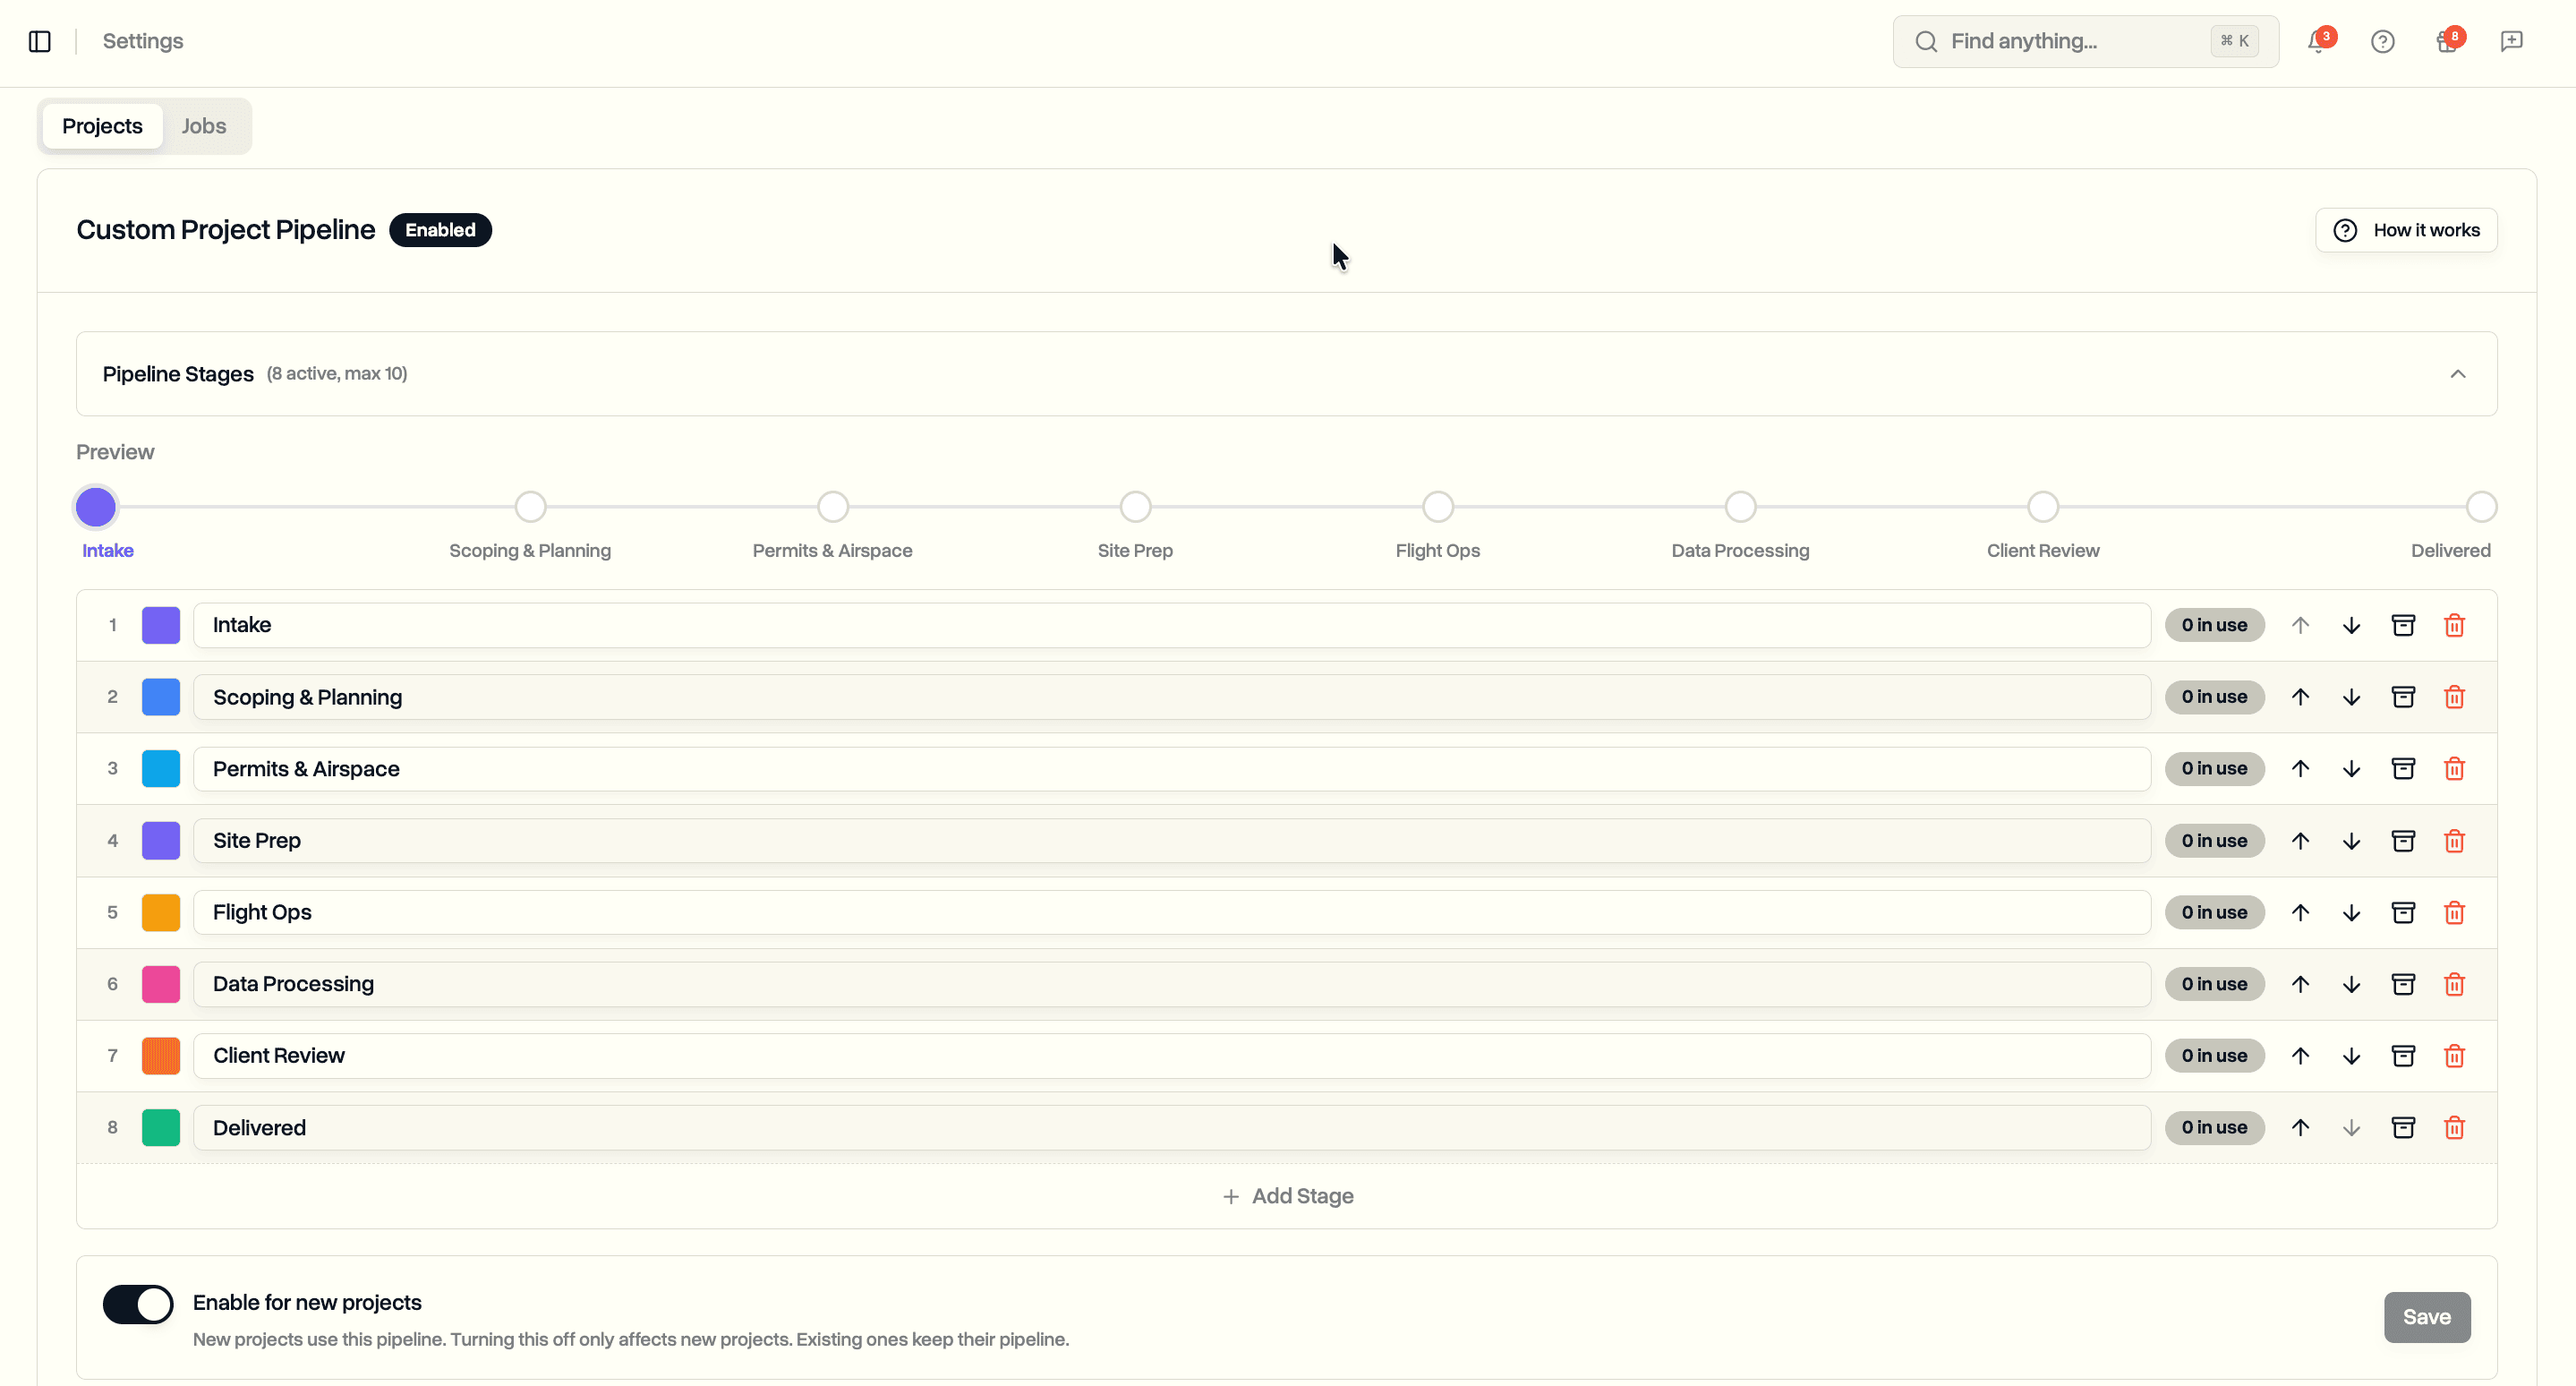Viewport: 2576px width, 1386px height.
Task: Collapse the Pipeline Stages section
Action: [2459, 373]
